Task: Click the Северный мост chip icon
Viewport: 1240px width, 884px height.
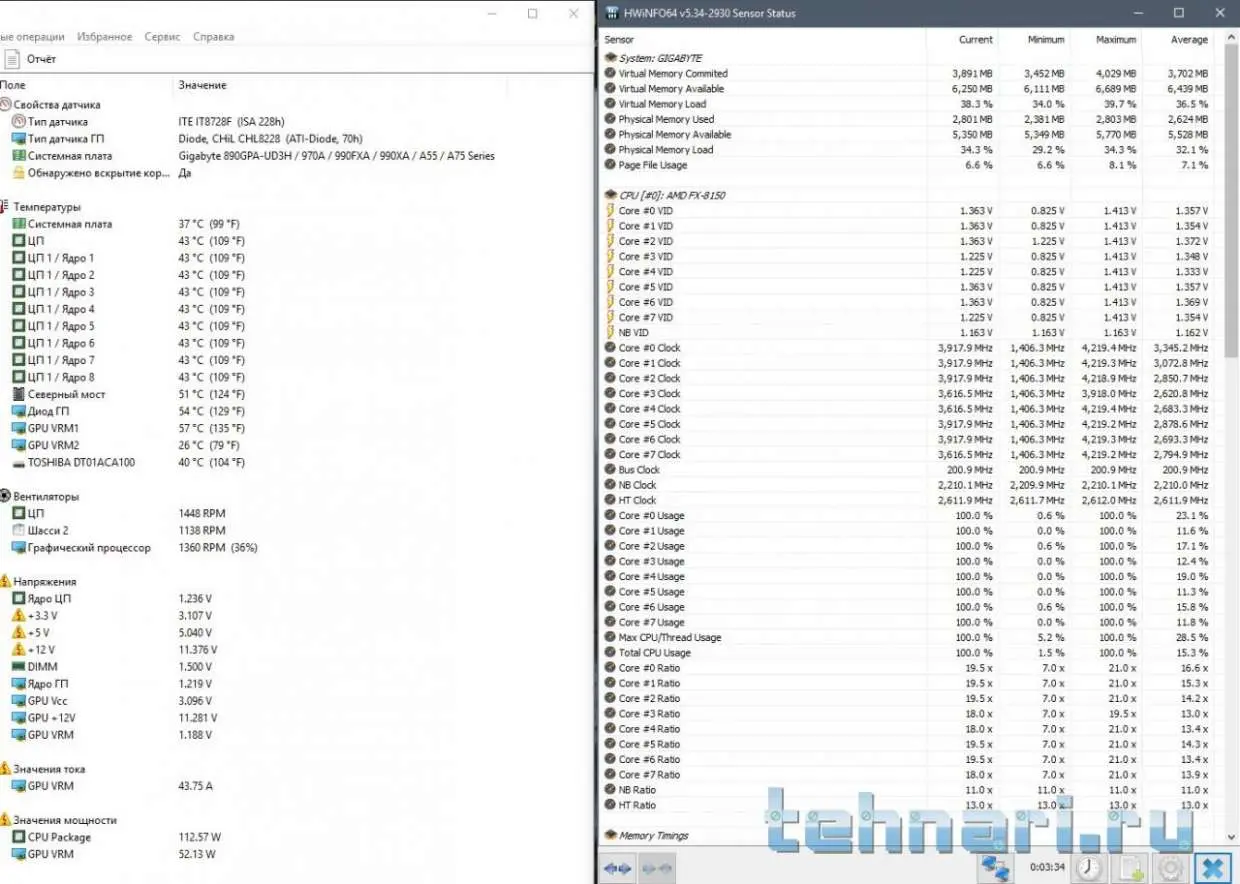Action: tap(19, 394)
